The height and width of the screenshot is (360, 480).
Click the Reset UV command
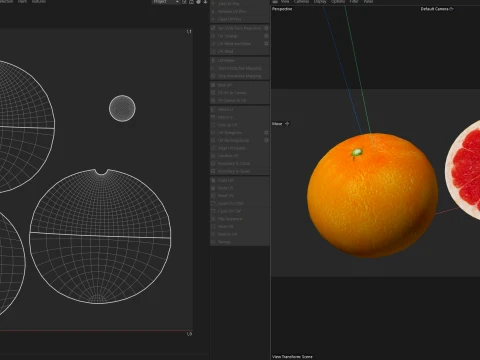tap(239, 196)
